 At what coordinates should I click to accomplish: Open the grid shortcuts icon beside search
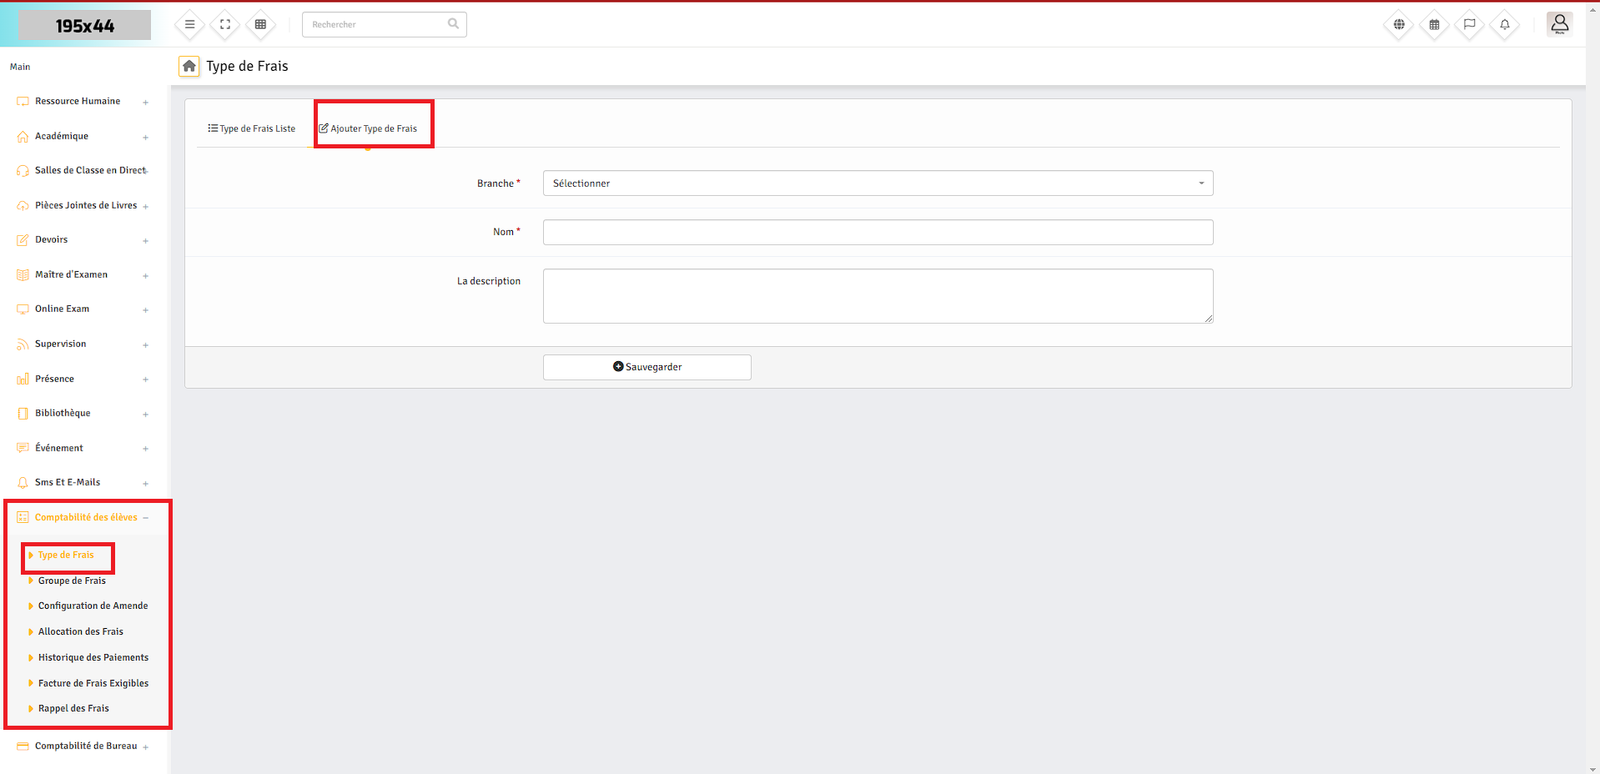260,24
